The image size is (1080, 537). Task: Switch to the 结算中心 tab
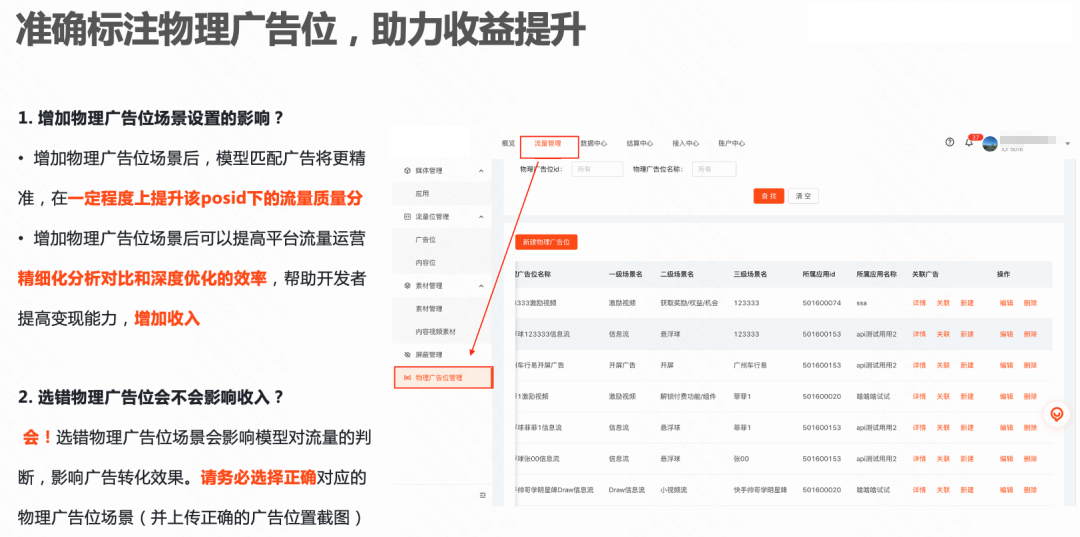(639, 143)
